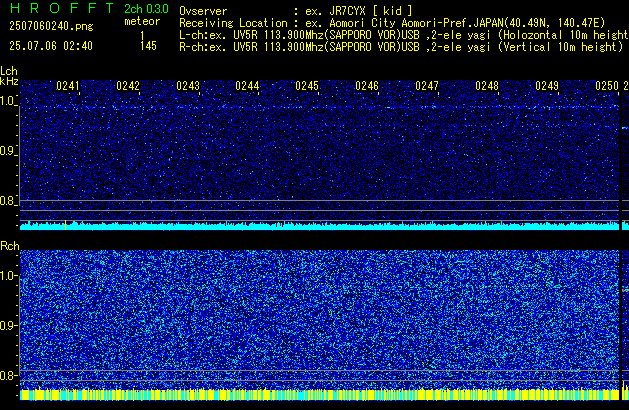Viewport: 629px width, 410px height.
Task: Click the cyan Lch signal level strip
Action: pos(319,226)
